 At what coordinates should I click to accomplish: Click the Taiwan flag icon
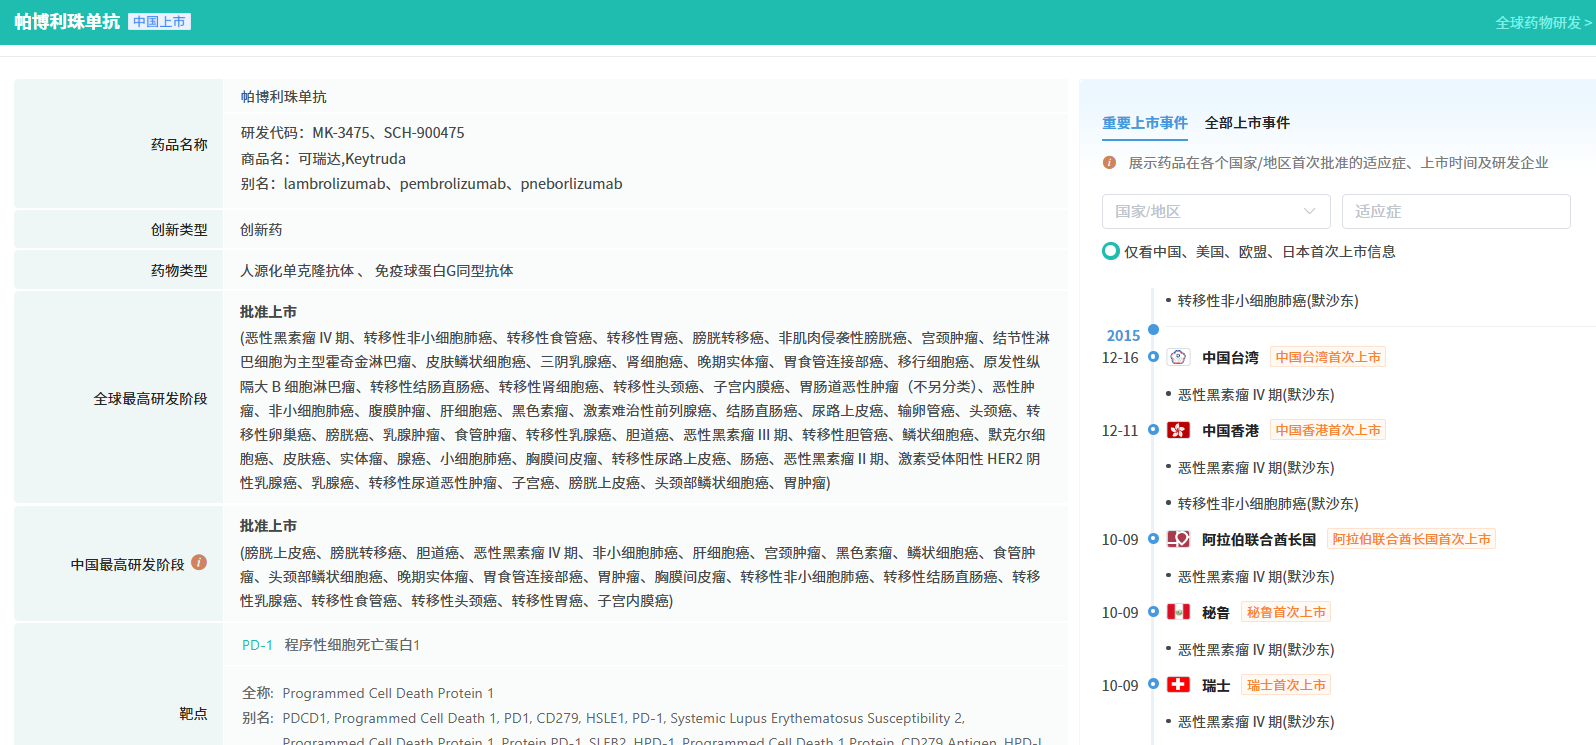(1178, 357)
